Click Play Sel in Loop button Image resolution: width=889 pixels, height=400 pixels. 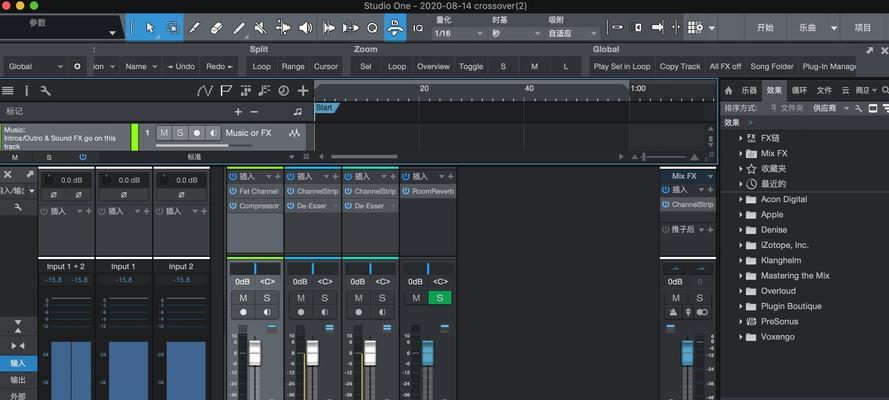622,66
